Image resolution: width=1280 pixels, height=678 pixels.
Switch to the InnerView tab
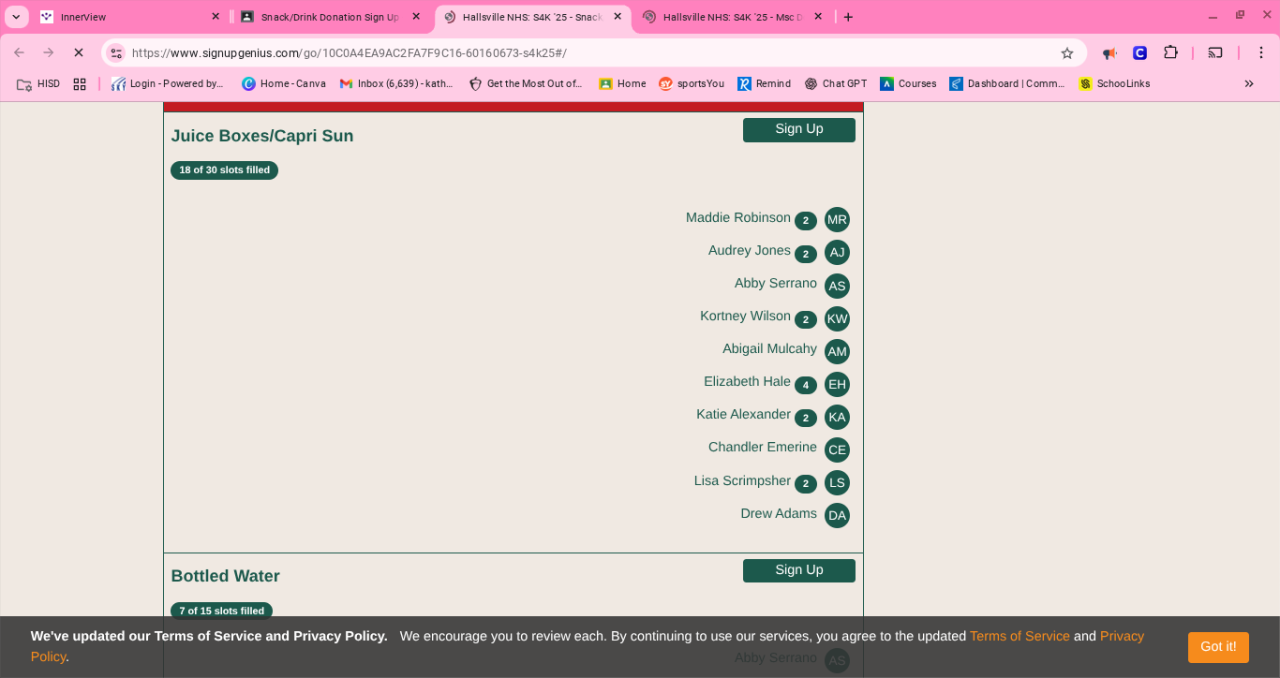click(x=130, y=17)
